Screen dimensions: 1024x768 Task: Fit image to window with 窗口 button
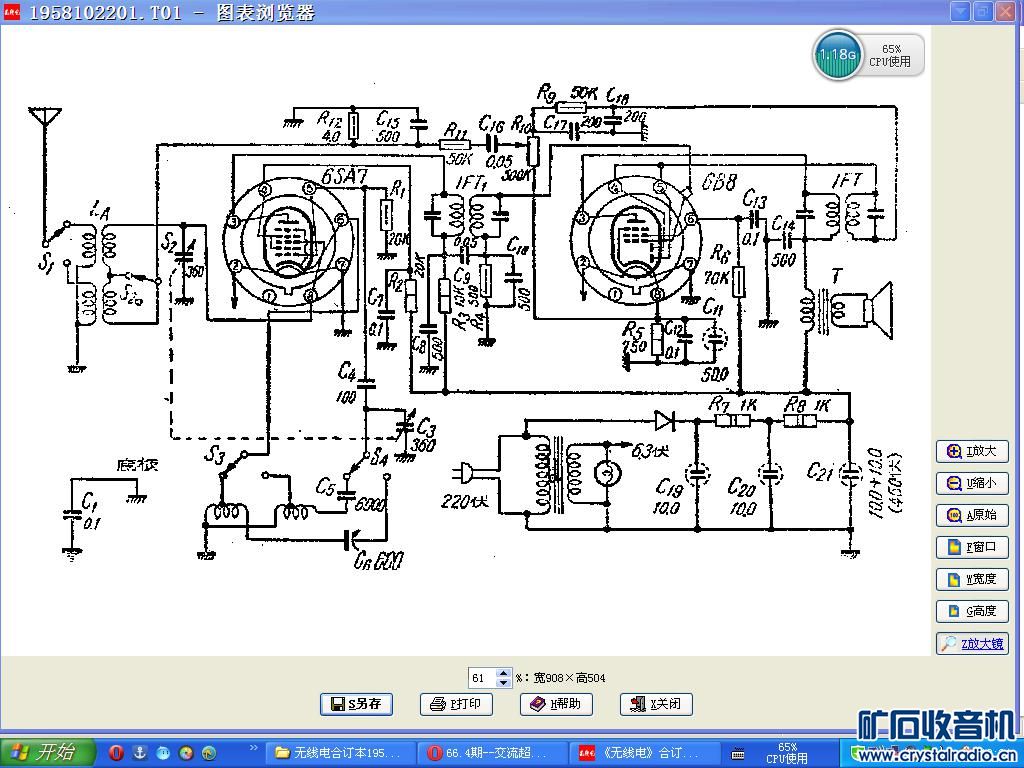point(971,548)
